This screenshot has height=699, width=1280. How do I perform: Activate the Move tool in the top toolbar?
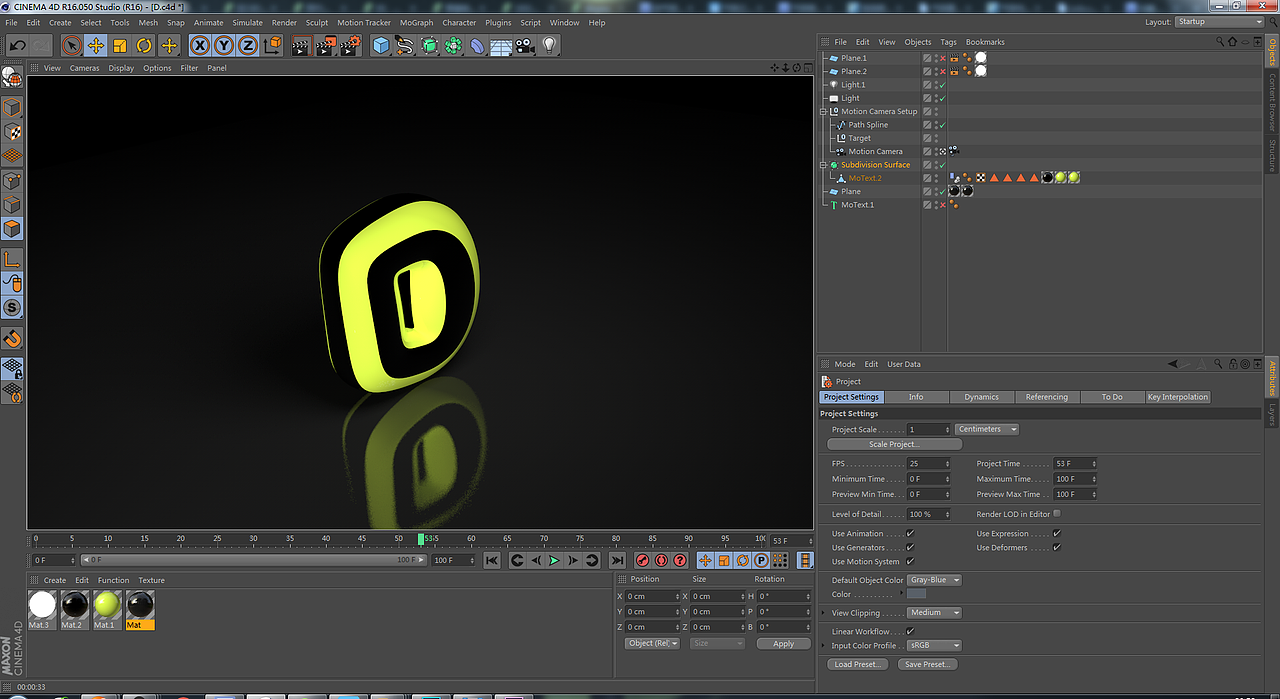pos(96,45)
